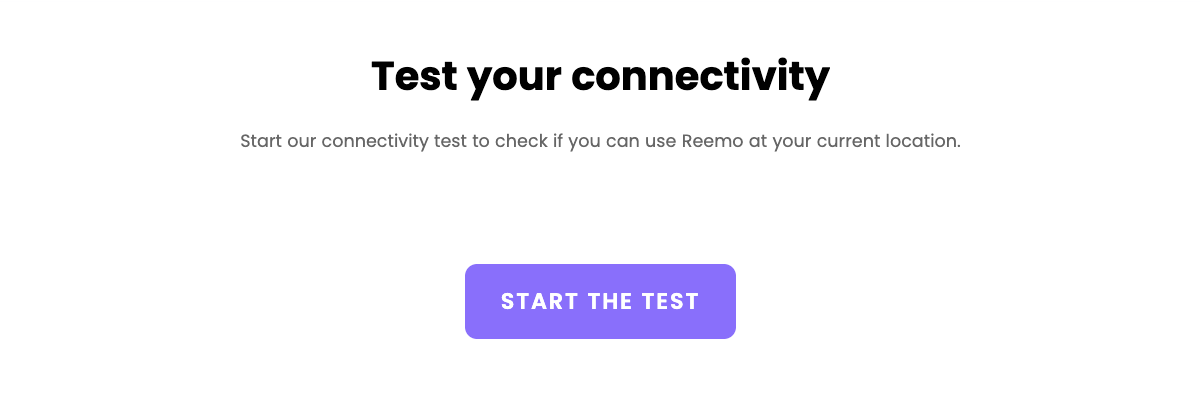This screenshot has height=400, width=1200.
Task: Click "if you can use" in the description
Action: (x=614, y=141)
